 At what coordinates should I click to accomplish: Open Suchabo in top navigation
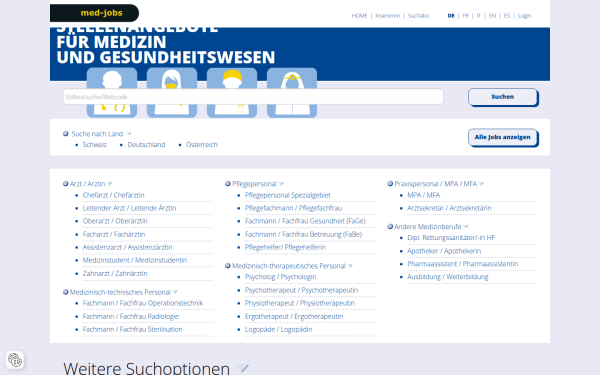coord(418,16)
